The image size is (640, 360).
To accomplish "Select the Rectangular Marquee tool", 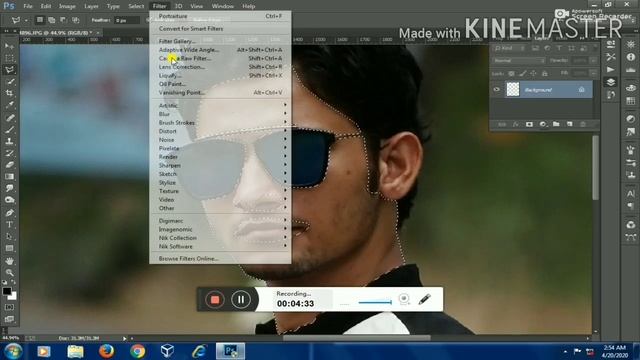I will click(x=9, y=58).
